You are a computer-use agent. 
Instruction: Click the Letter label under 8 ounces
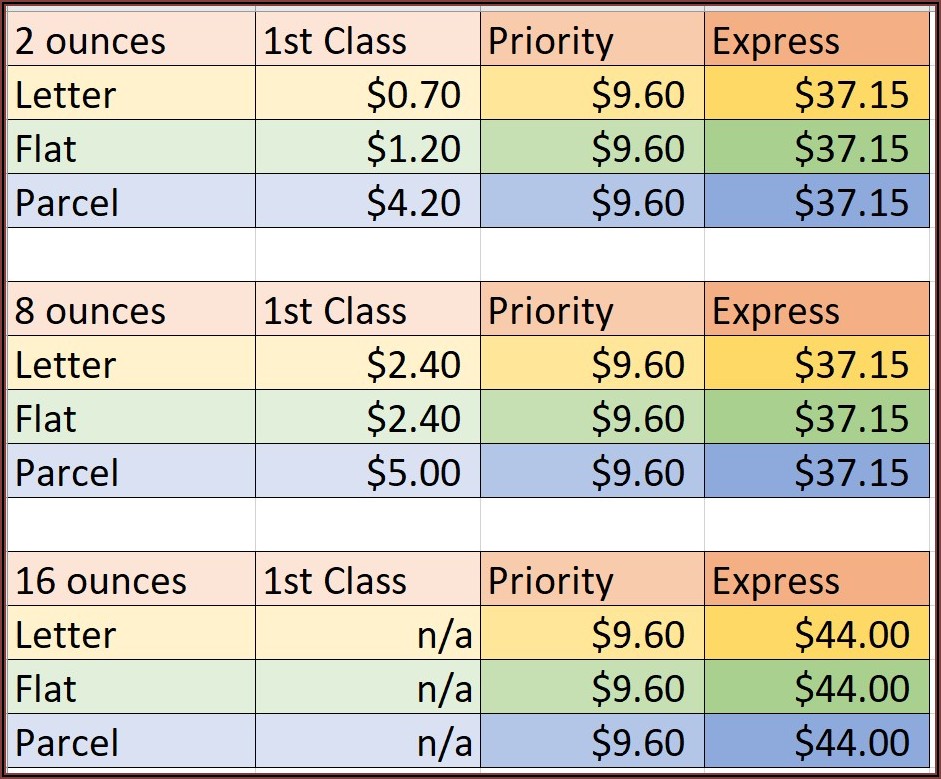(65, 365)
